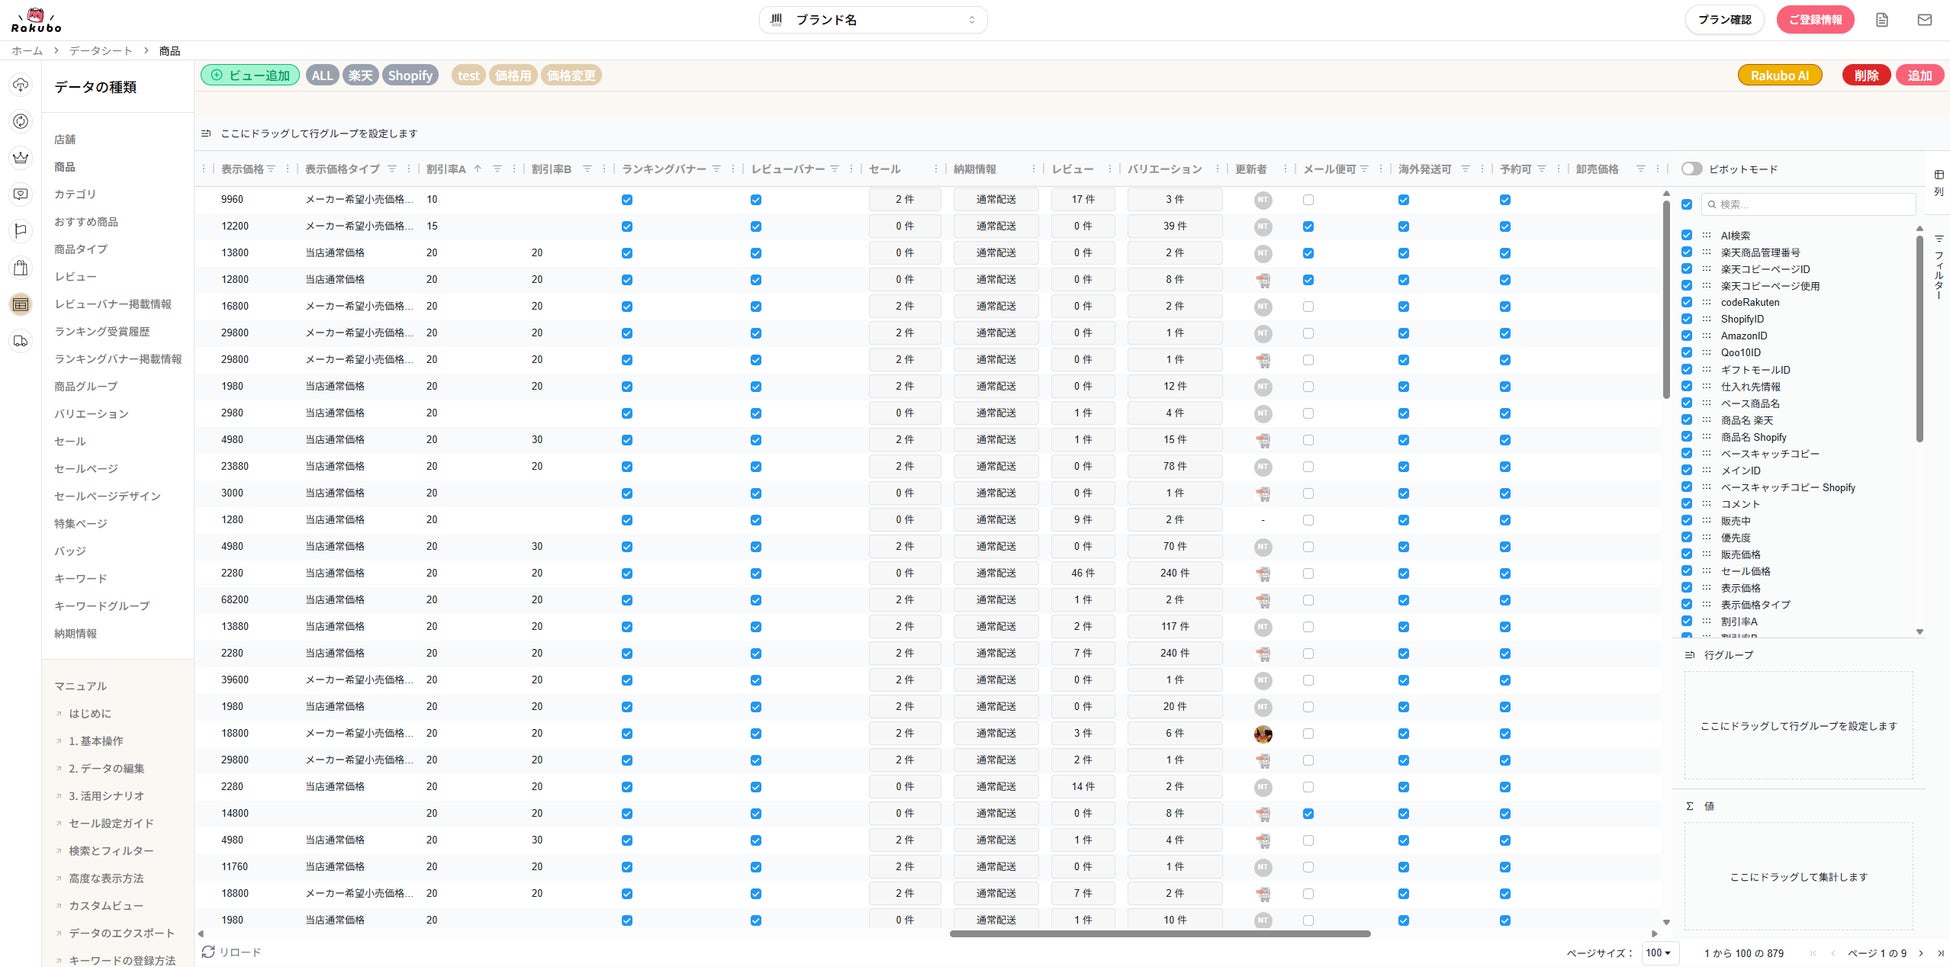
Task: Open the 列 columns side tab
Action: point(1939,183)
